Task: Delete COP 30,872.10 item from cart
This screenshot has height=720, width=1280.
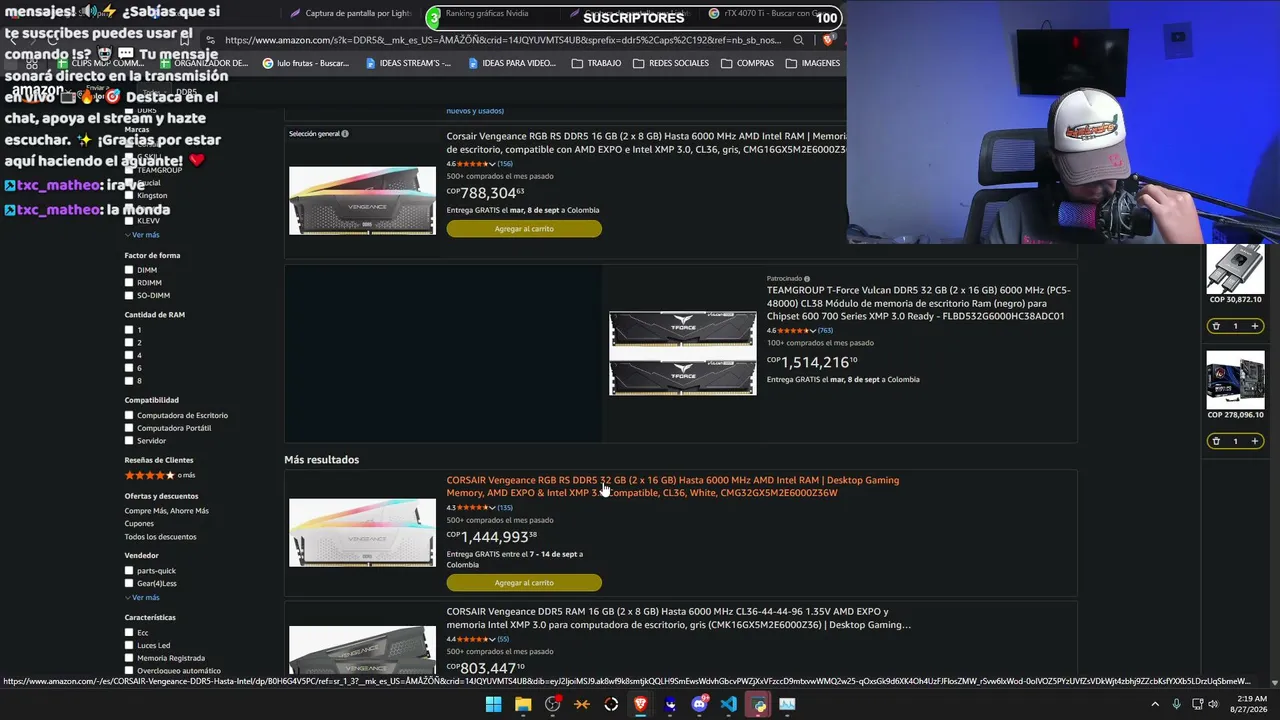Action: click(x=1216, y=326)
